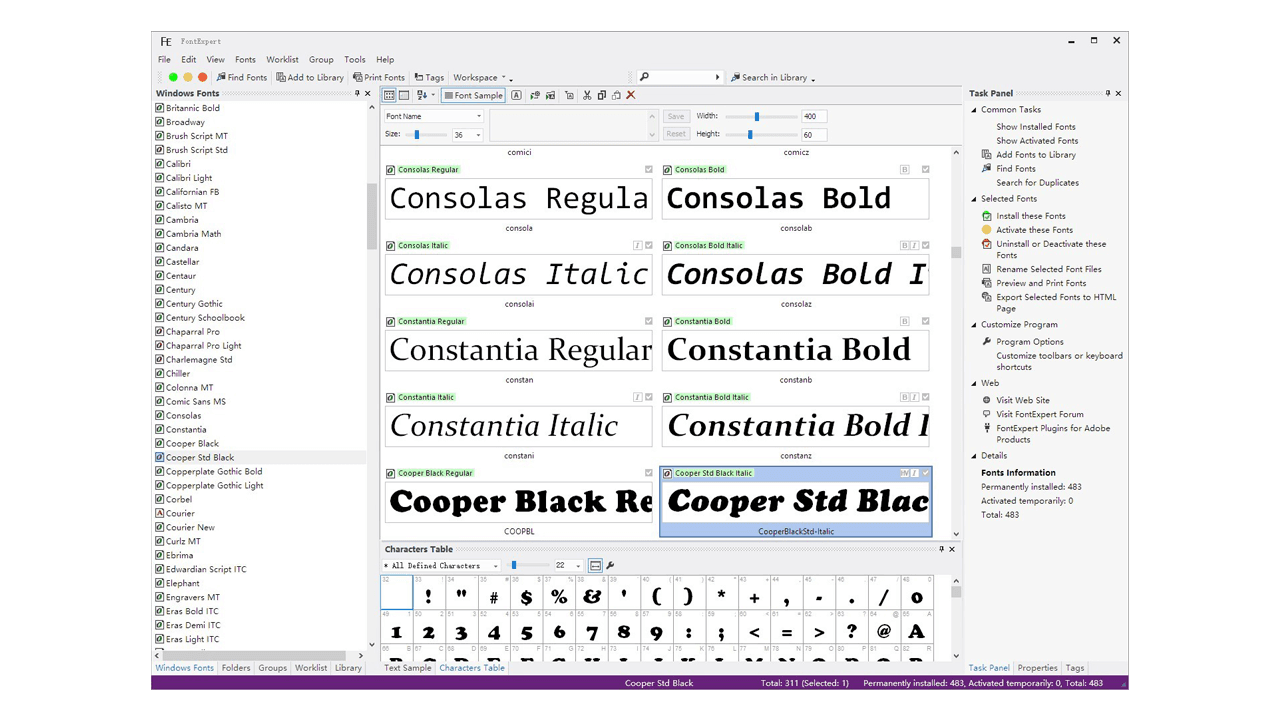Viewport: 1280px width, 720px height.
Task: Open the Workspace dropdown
Action: click(479, 77)
